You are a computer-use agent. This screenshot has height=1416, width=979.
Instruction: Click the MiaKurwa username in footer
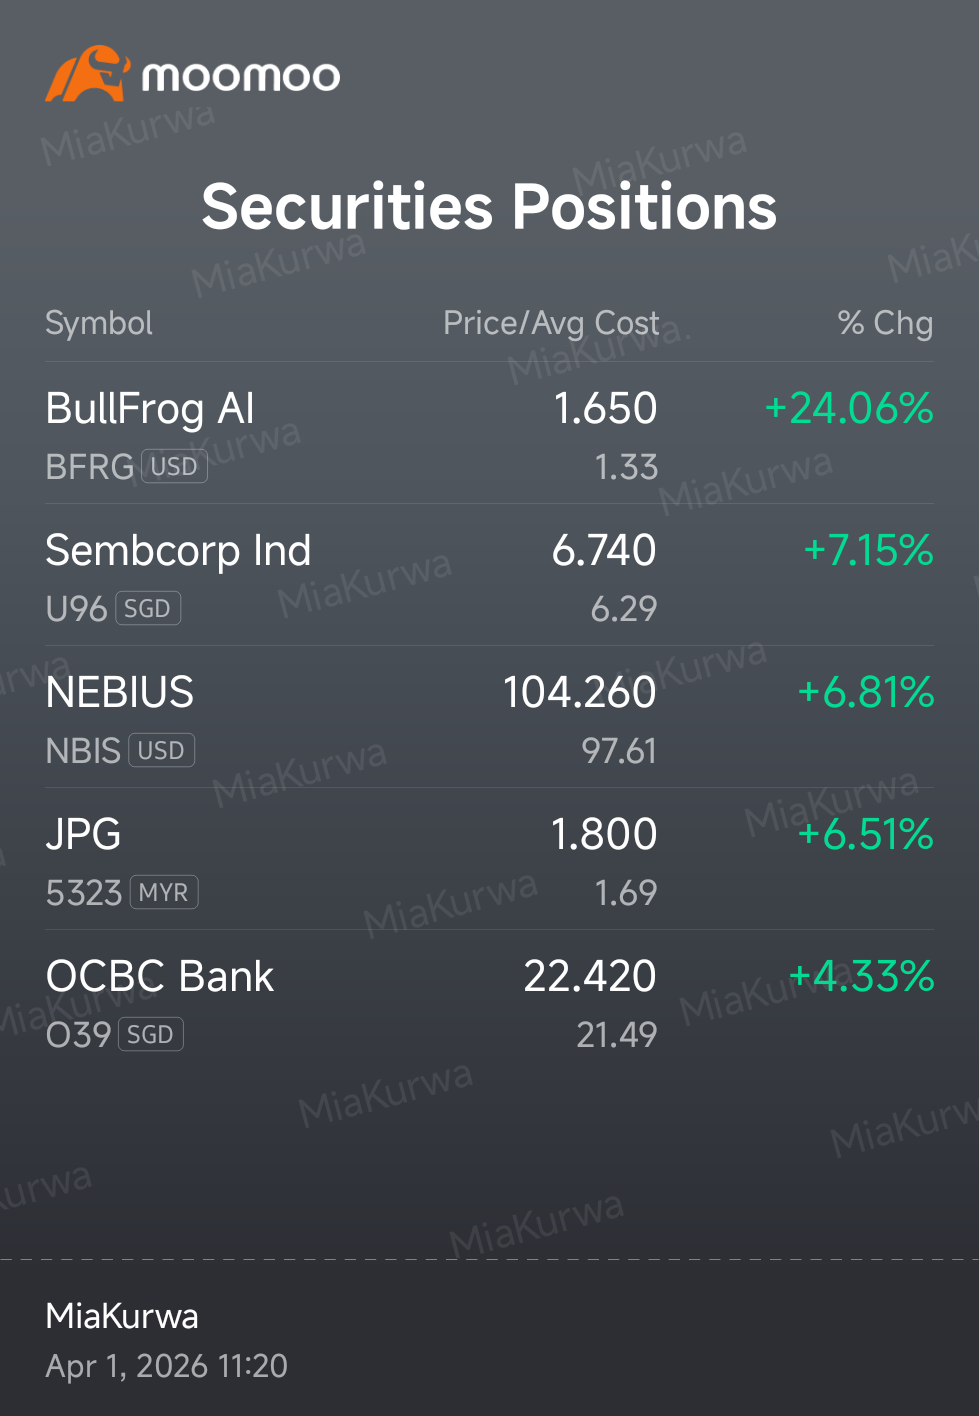pos(122,1316)
